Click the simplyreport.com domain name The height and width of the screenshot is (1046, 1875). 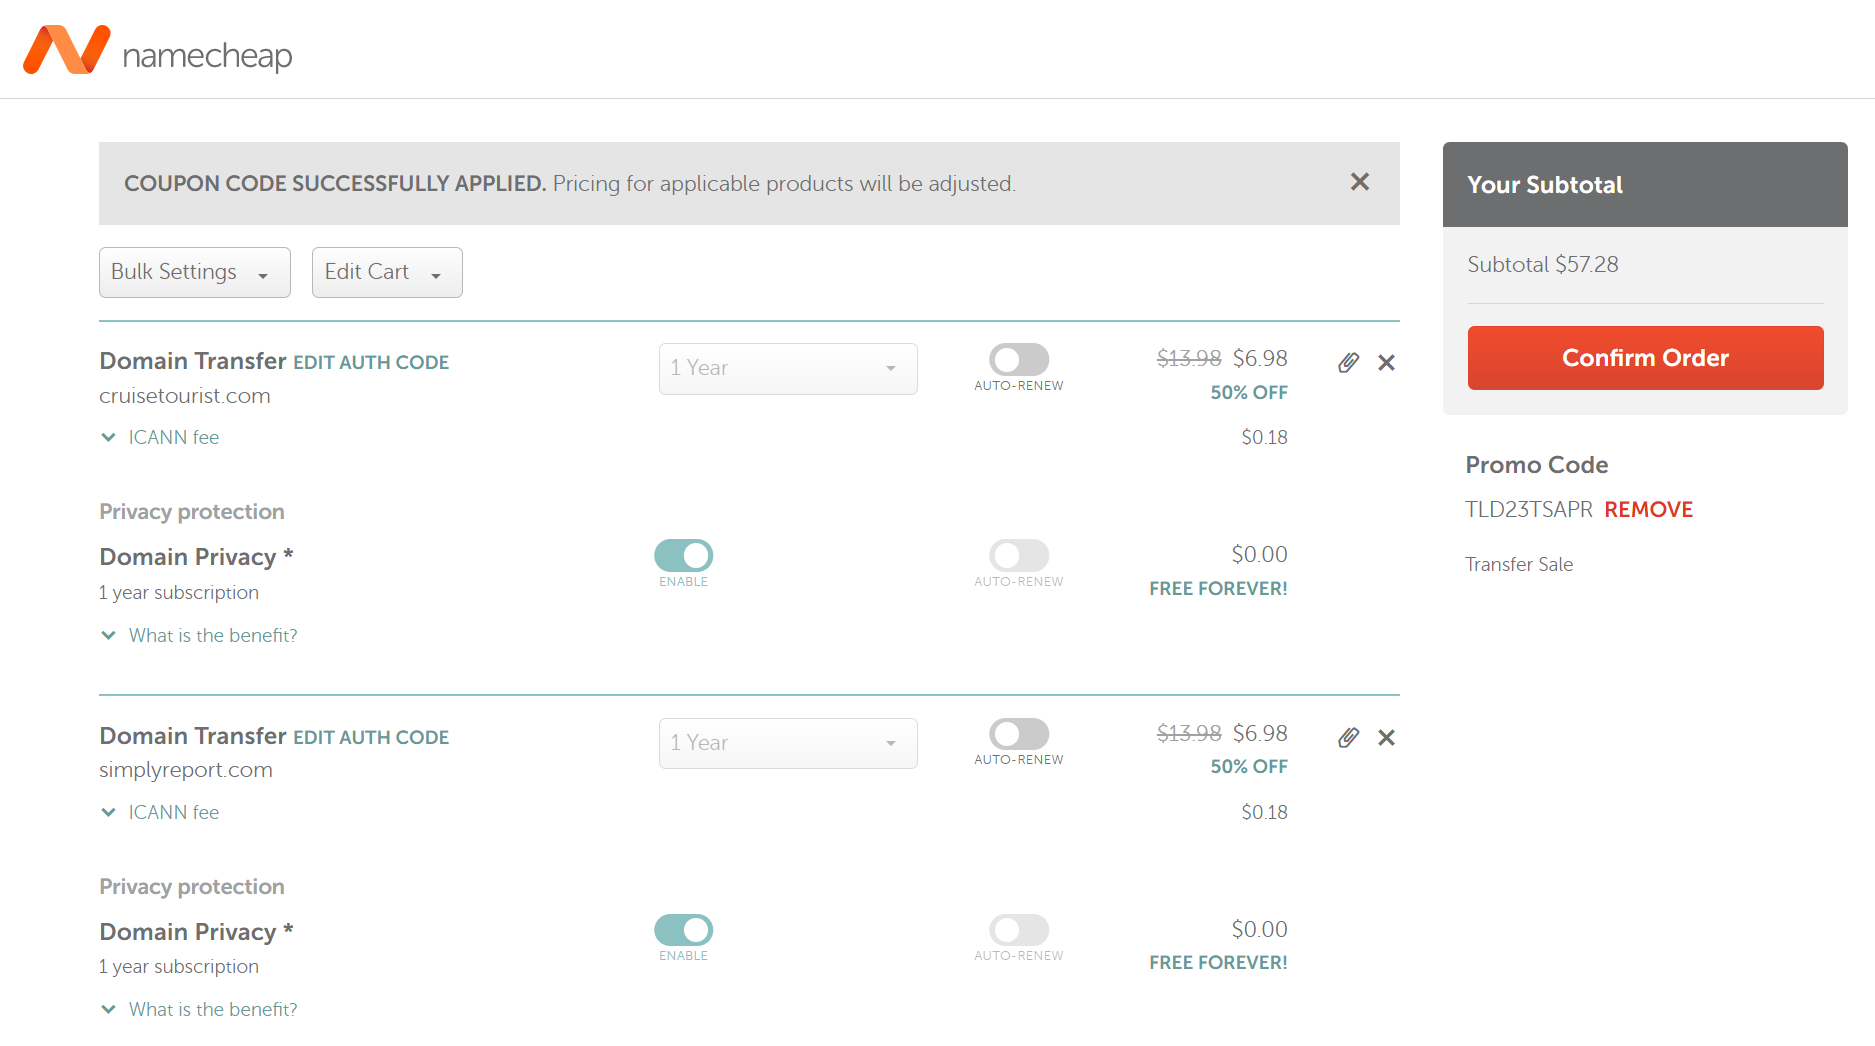(186, 770)
